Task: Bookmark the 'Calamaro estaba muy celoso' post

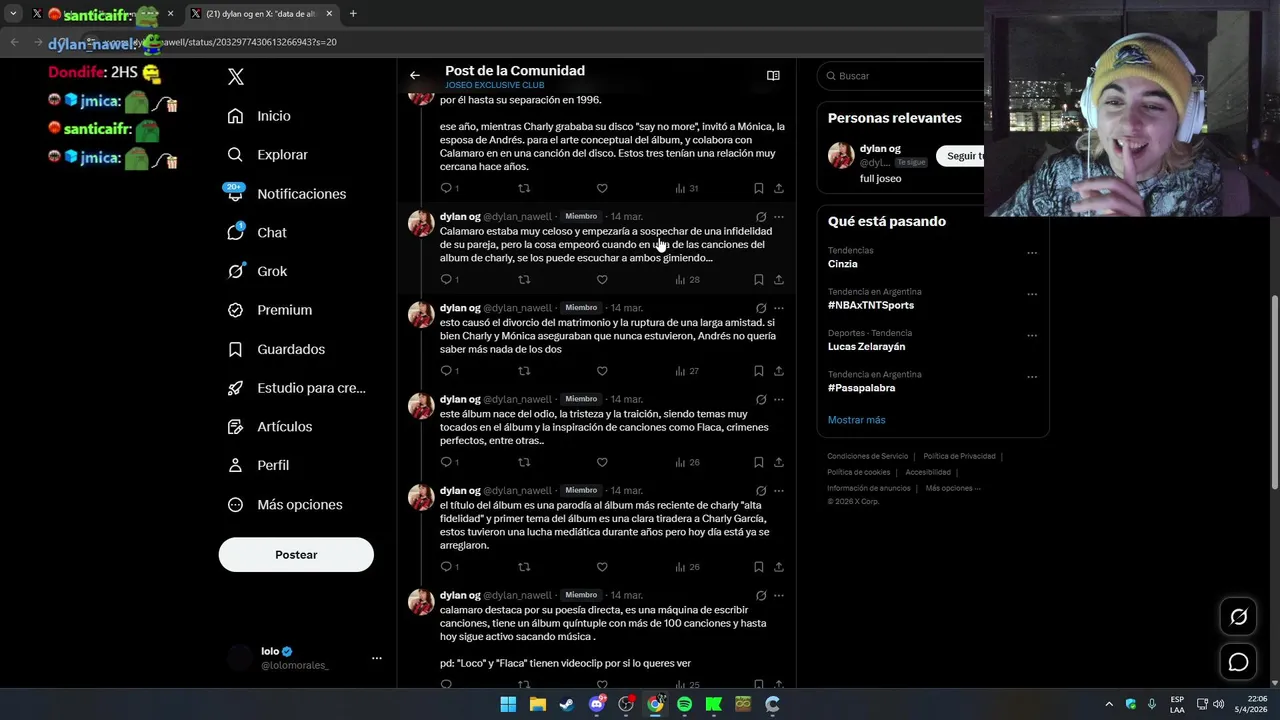Action: point(759,280)
